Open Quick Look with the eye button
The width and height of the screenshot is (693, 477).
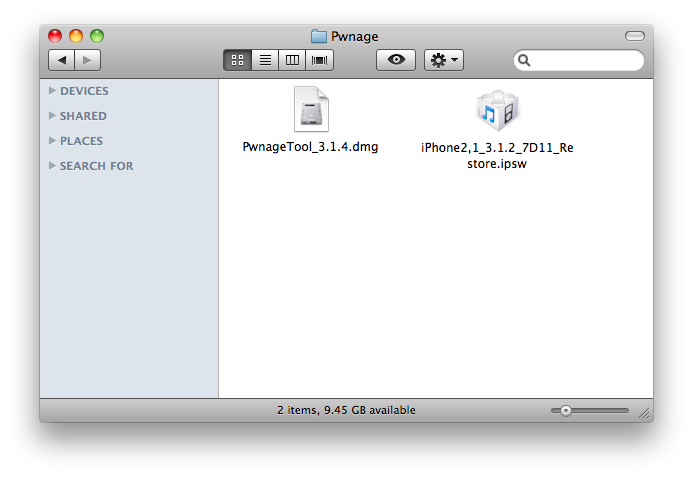(396, 60)
